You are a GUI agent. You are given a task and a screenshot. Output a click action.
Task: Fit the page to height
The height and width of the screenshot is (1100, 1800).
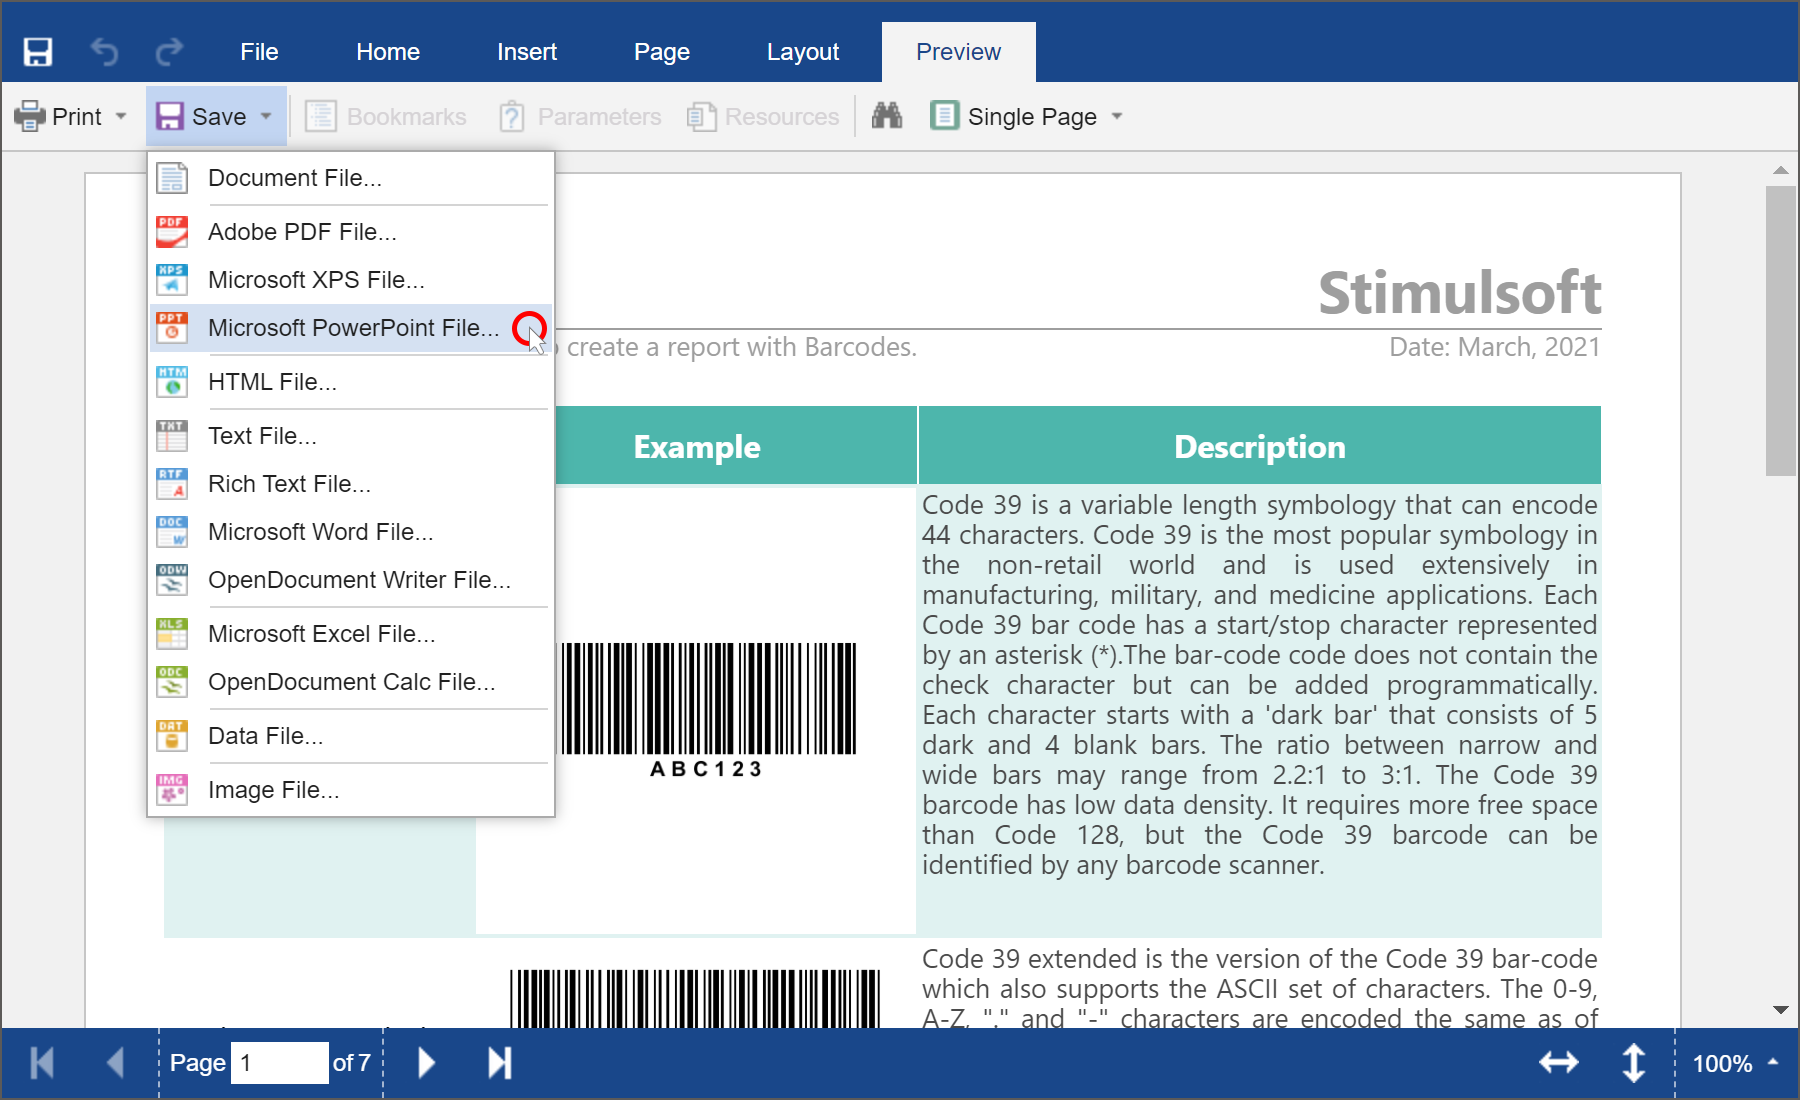(1633, 1063)
